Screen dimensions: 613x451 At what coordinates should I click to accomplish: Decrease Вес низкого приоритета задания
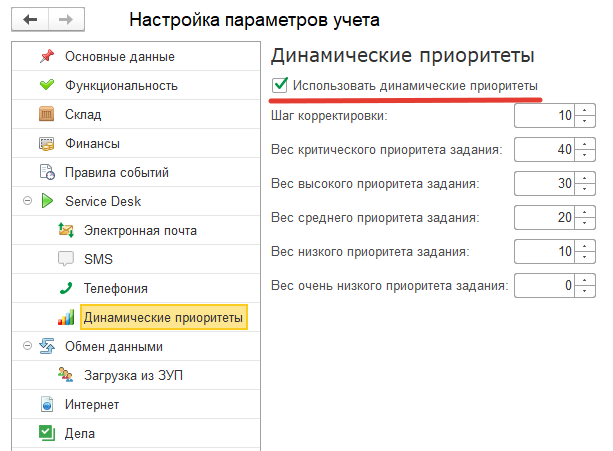(585, 257)
